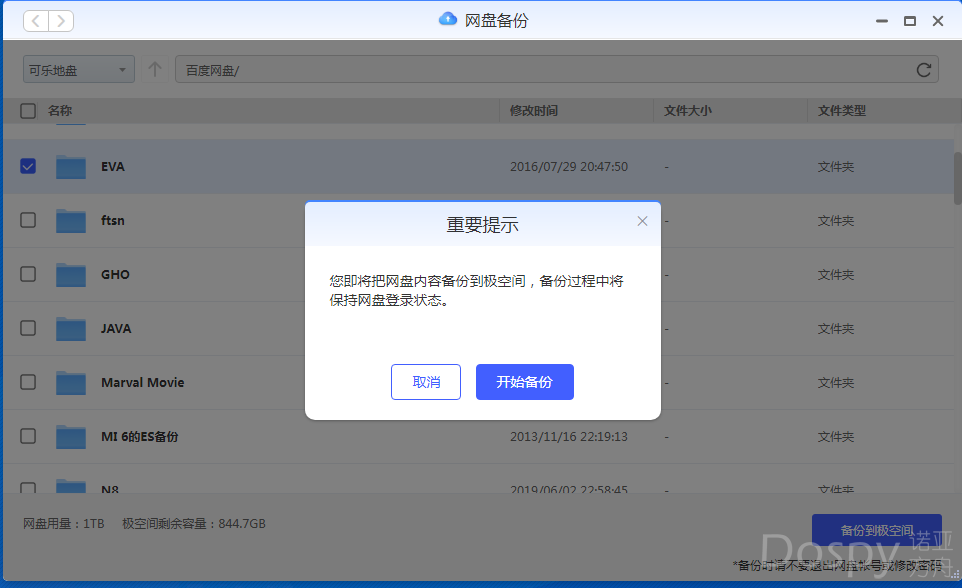962x588 pixels.
Task: Click the GHO folder icon
Action: point(71,275)
